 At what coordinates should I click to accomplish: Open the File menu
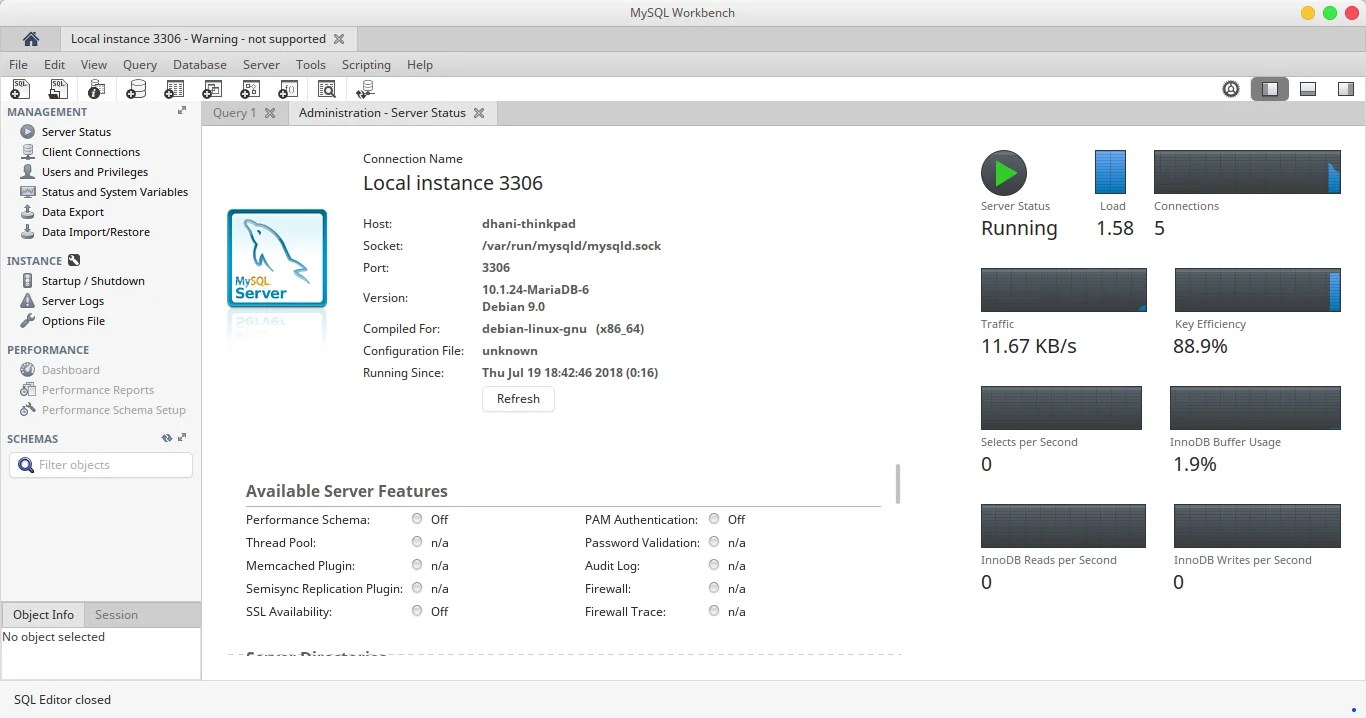pos(18,65)
